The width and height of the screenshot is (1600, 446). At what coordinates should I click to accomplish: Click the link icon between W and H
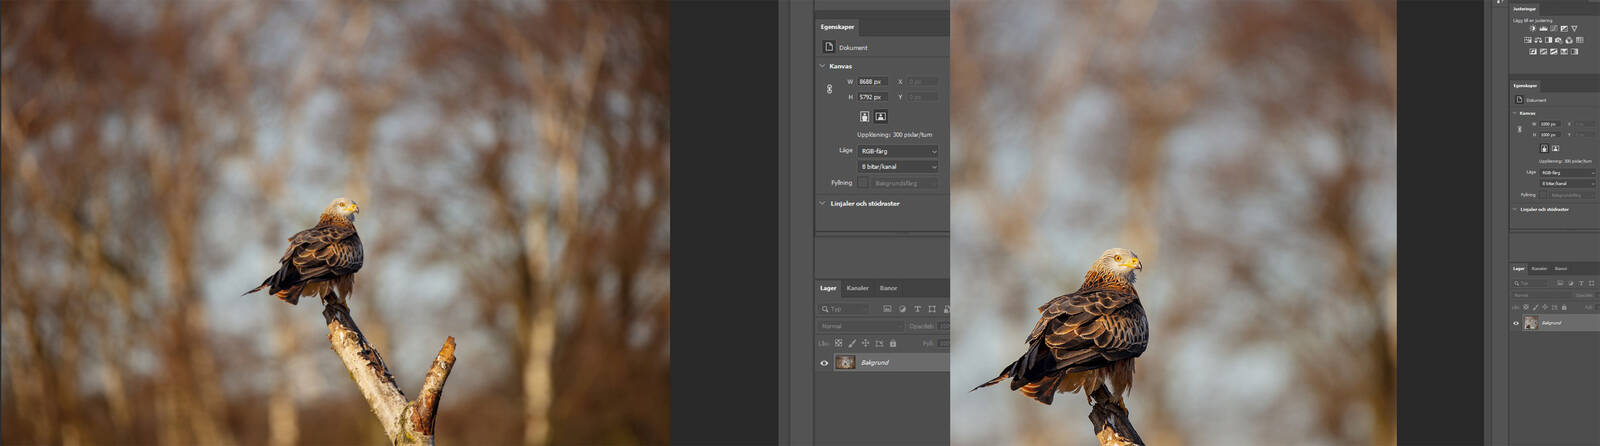[829, 89]
